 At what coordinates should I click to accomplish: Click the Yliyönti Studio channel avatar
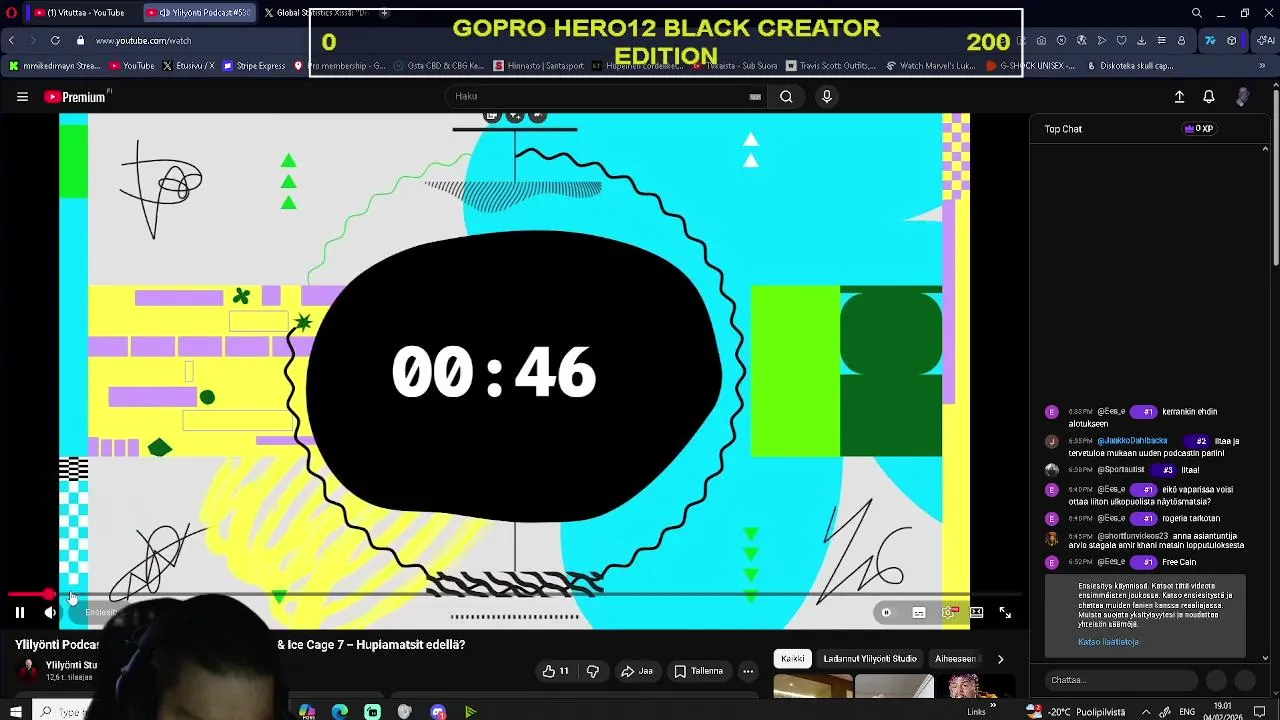29,670
